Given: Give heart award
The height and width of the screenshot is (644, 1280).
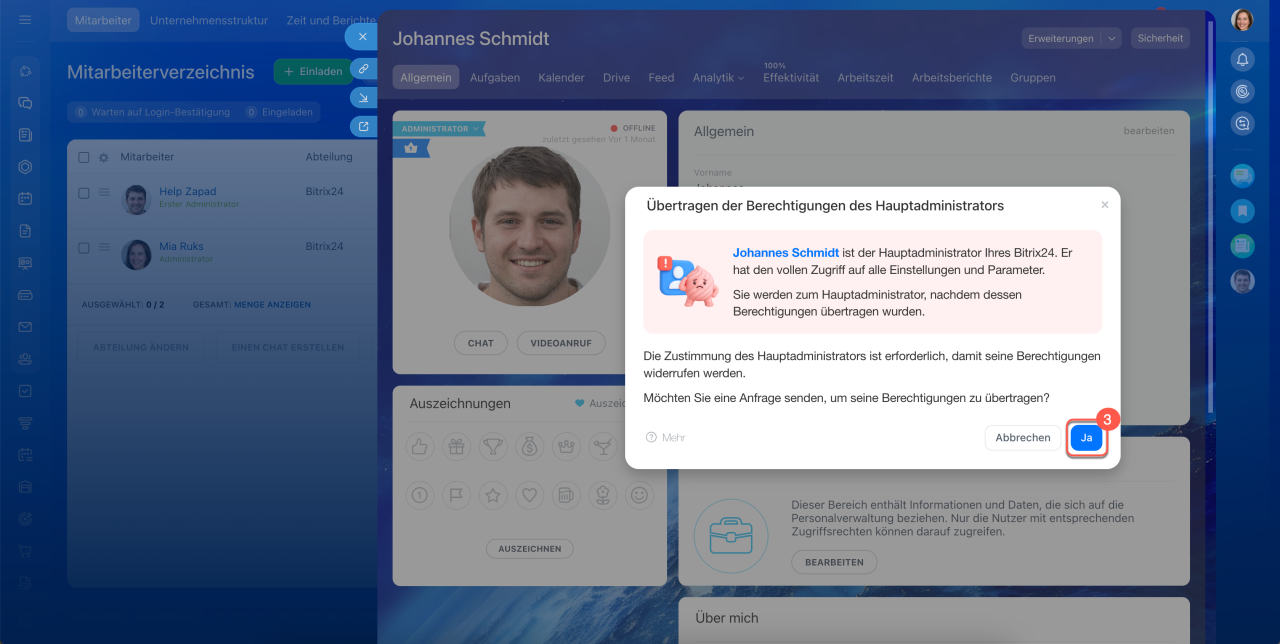Looking at the screenshot, I should 529,494.
